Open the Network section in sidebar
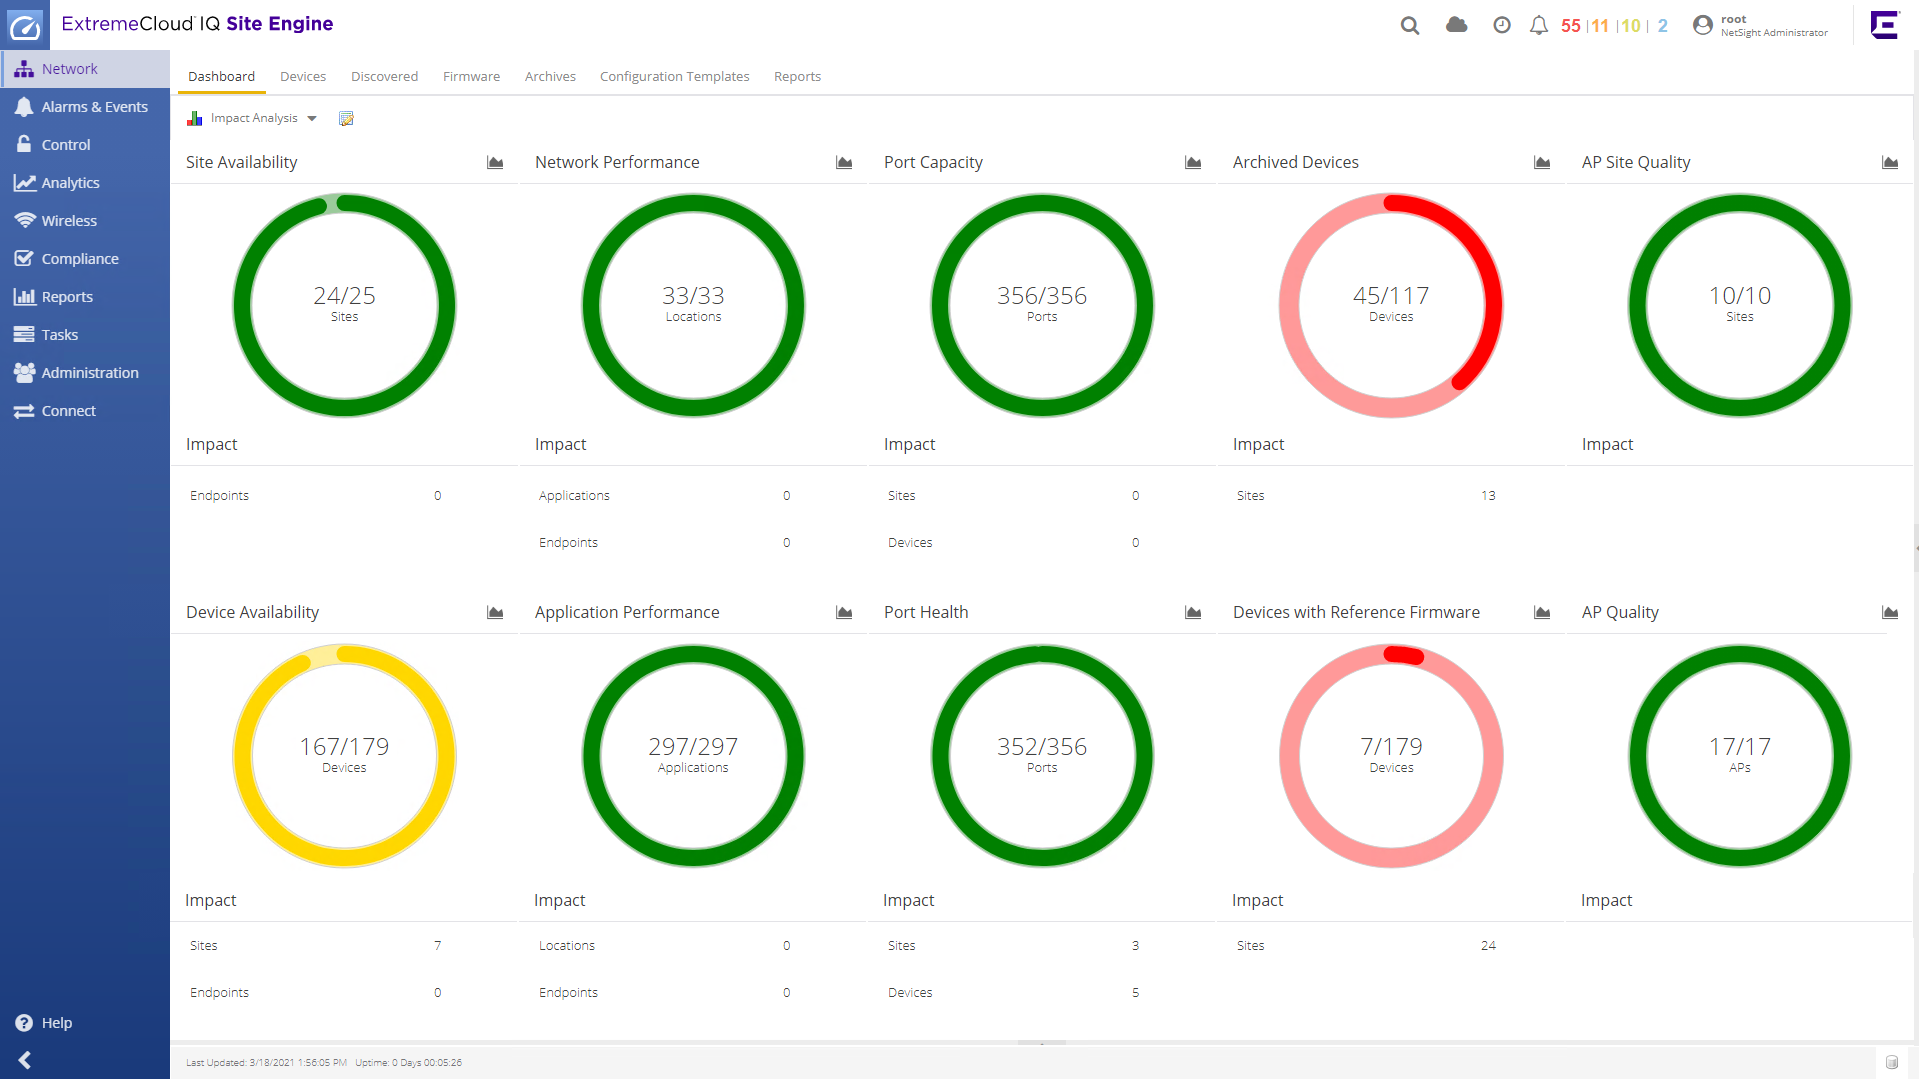Viewport: 1919px width, 1079px height. pyautogui.click(x=85, y=69)
